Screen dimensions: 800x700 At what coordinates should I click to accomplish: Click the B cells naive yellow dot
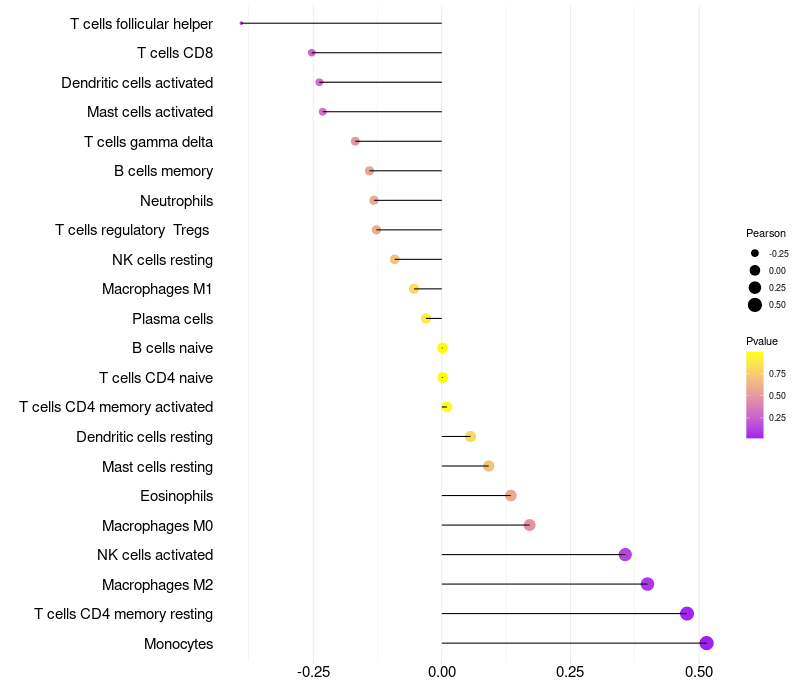tap(442, 348)
